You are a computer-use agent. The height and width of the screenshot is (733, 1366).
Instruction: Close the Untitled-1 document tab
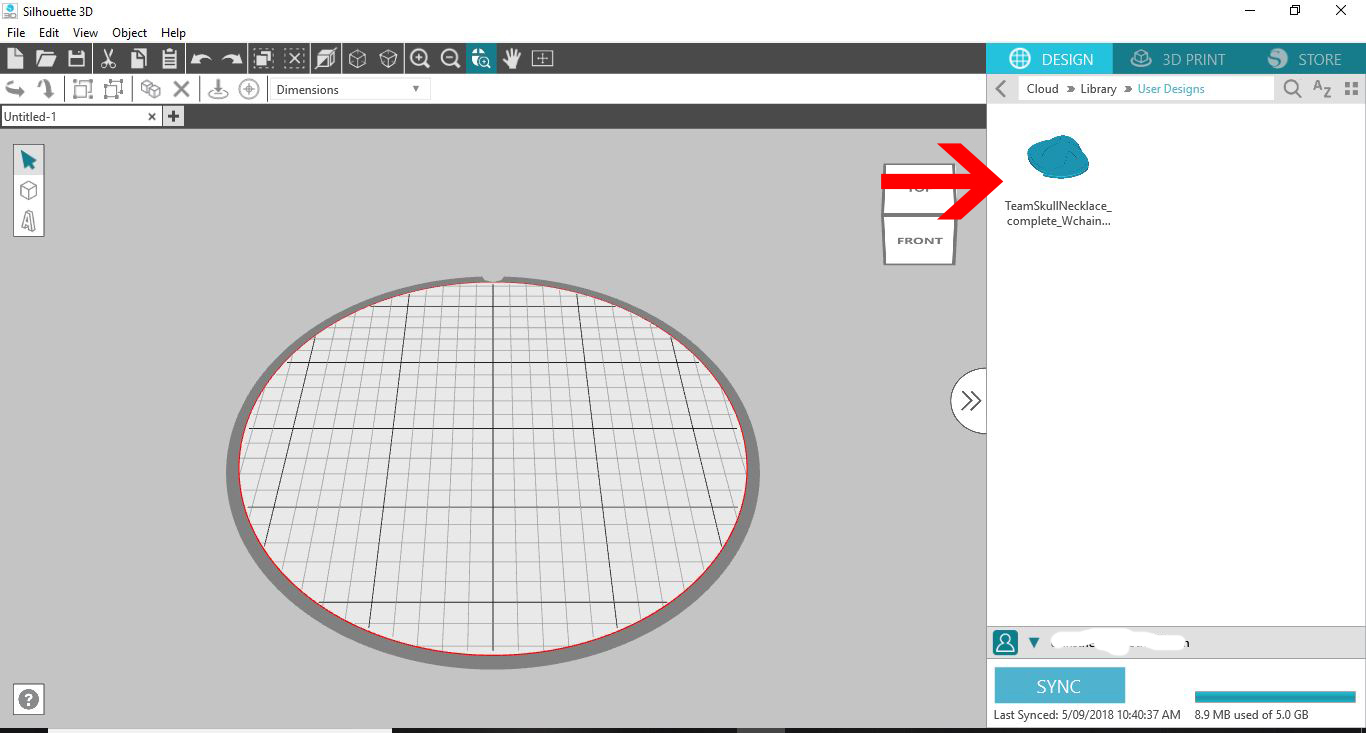(x=152, y=116)
